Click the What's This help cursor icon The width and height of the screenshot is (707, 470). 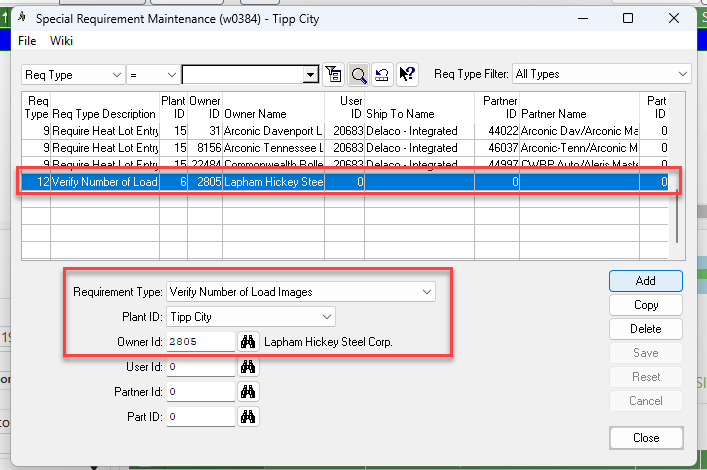click(407, 74)
